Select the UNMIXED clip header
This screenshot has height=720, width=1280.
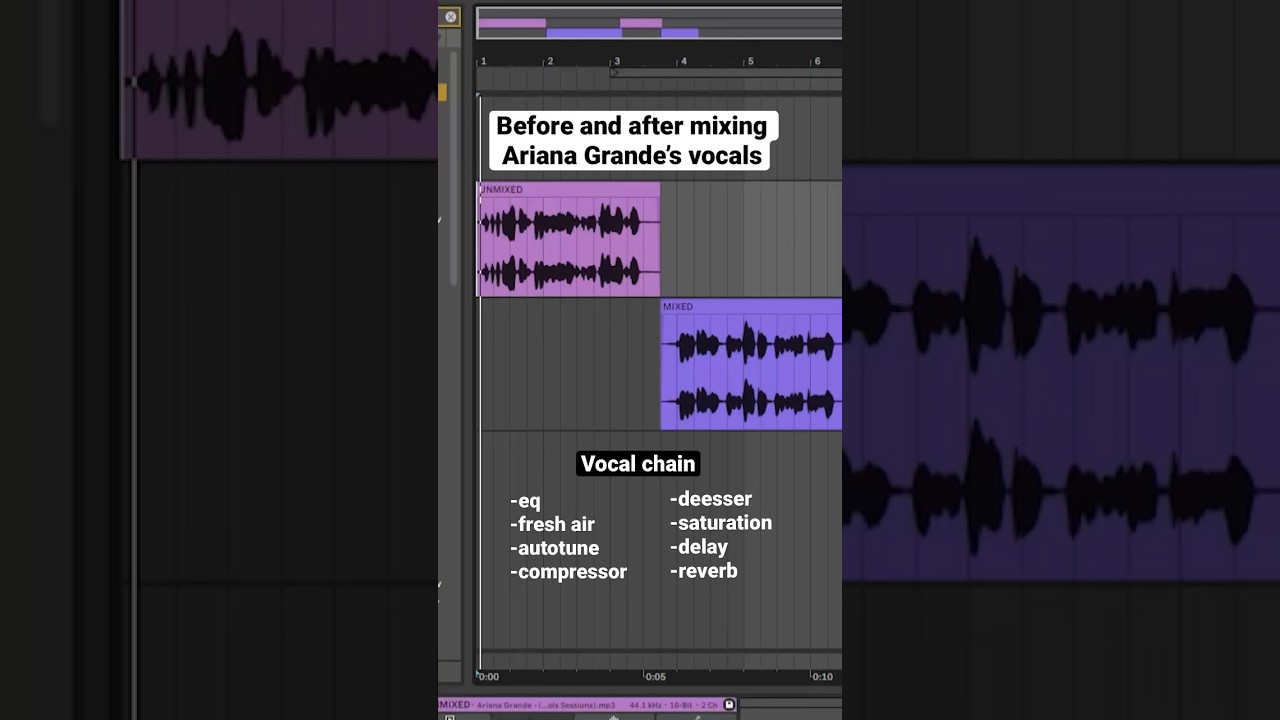click(568, 189)
